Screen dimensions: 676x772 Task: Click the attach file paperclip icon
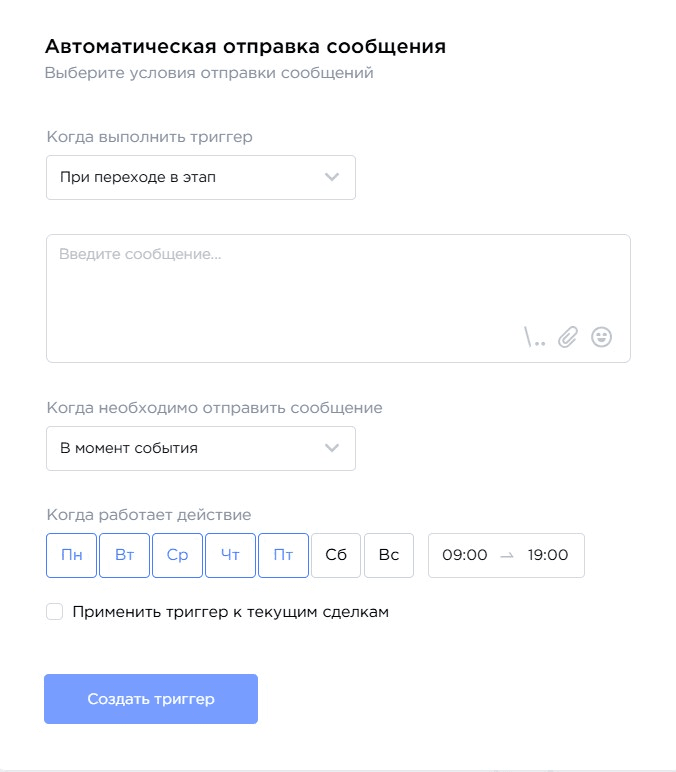point(568,337)
